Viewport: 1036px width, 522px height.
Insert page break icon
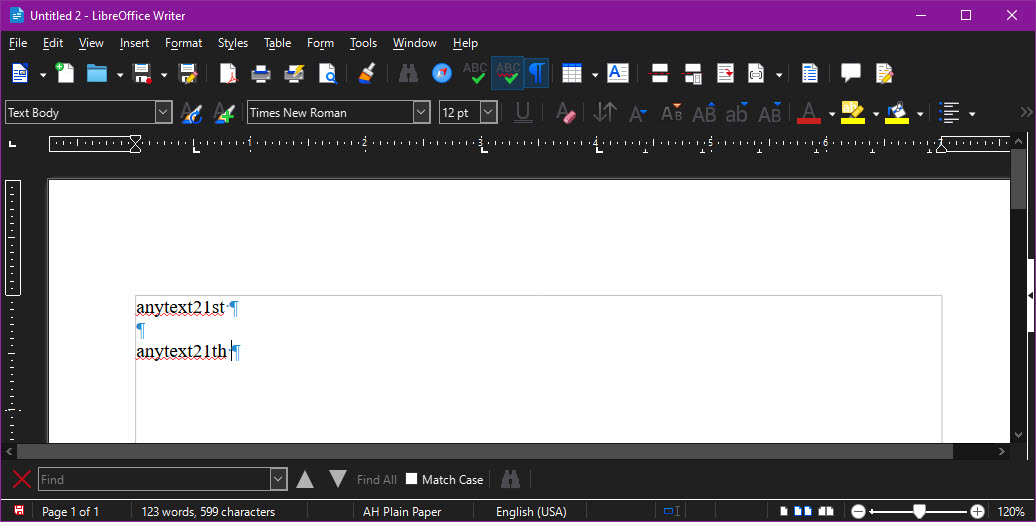coord(660,73)
